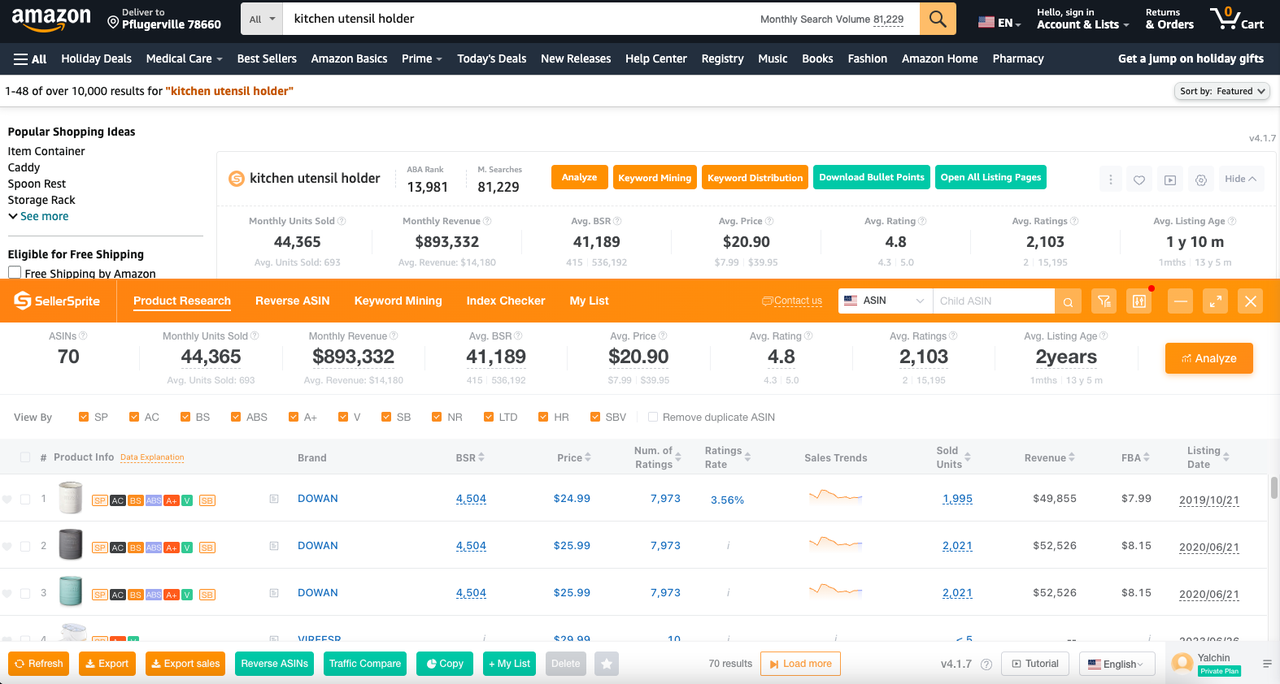Open the gear settings icon in keyword panel
The image size is (1280, 684).
pyautogui.click(x=1201, y=179)
